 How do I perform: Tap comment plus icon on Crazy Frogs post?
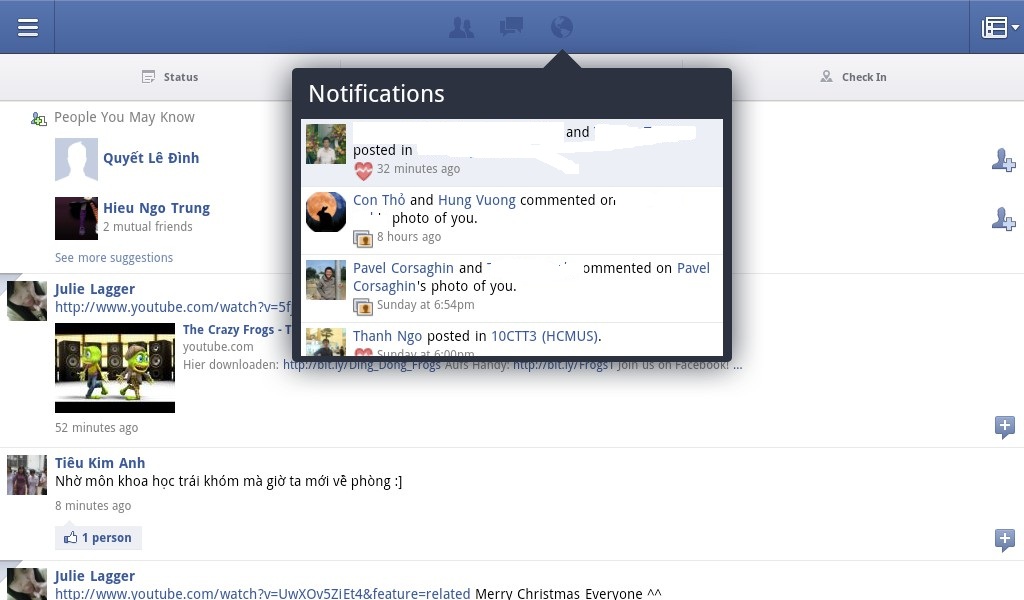click(1004, 427)
